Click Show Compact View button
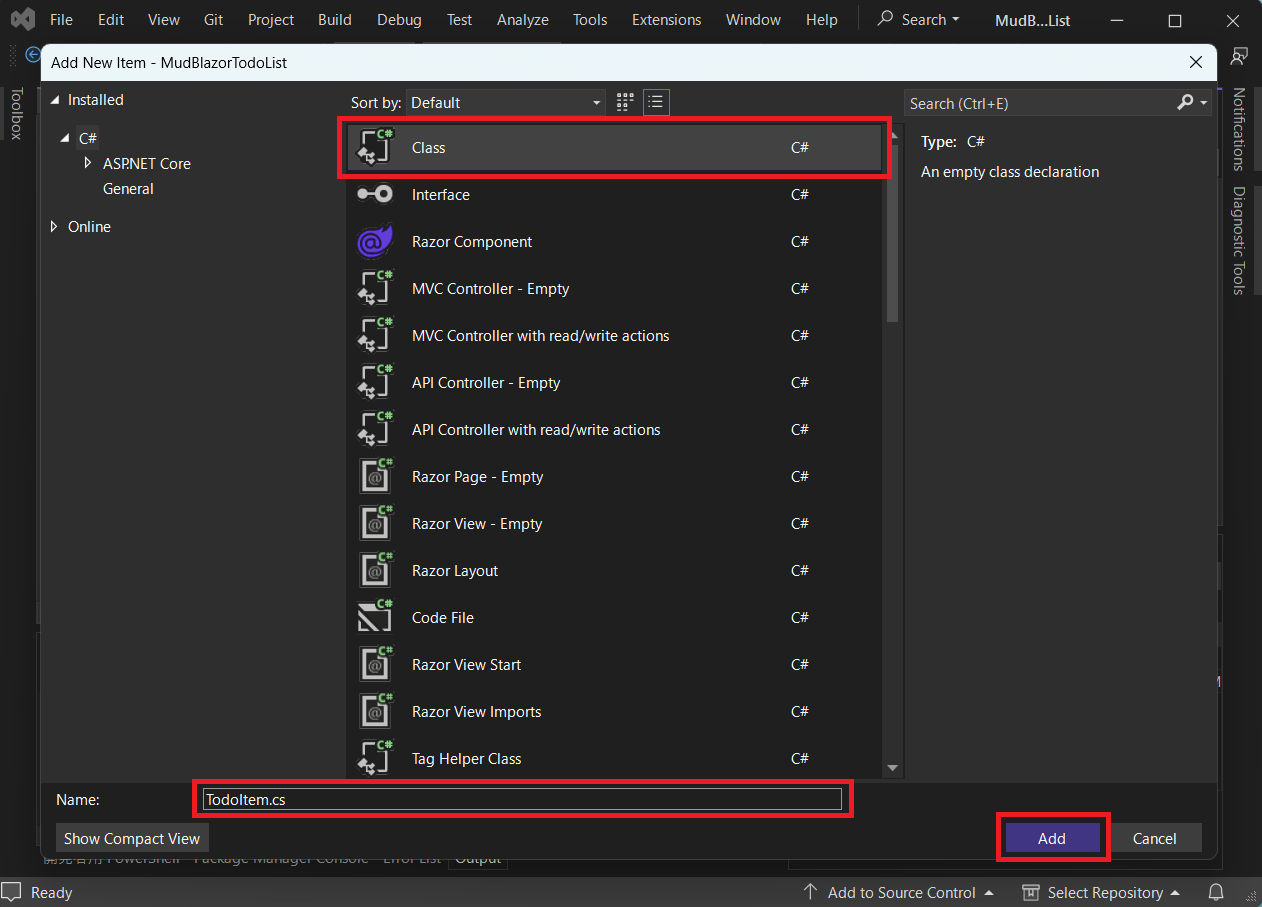Viewport: 1262px width, 907px height. click(132, 838)
